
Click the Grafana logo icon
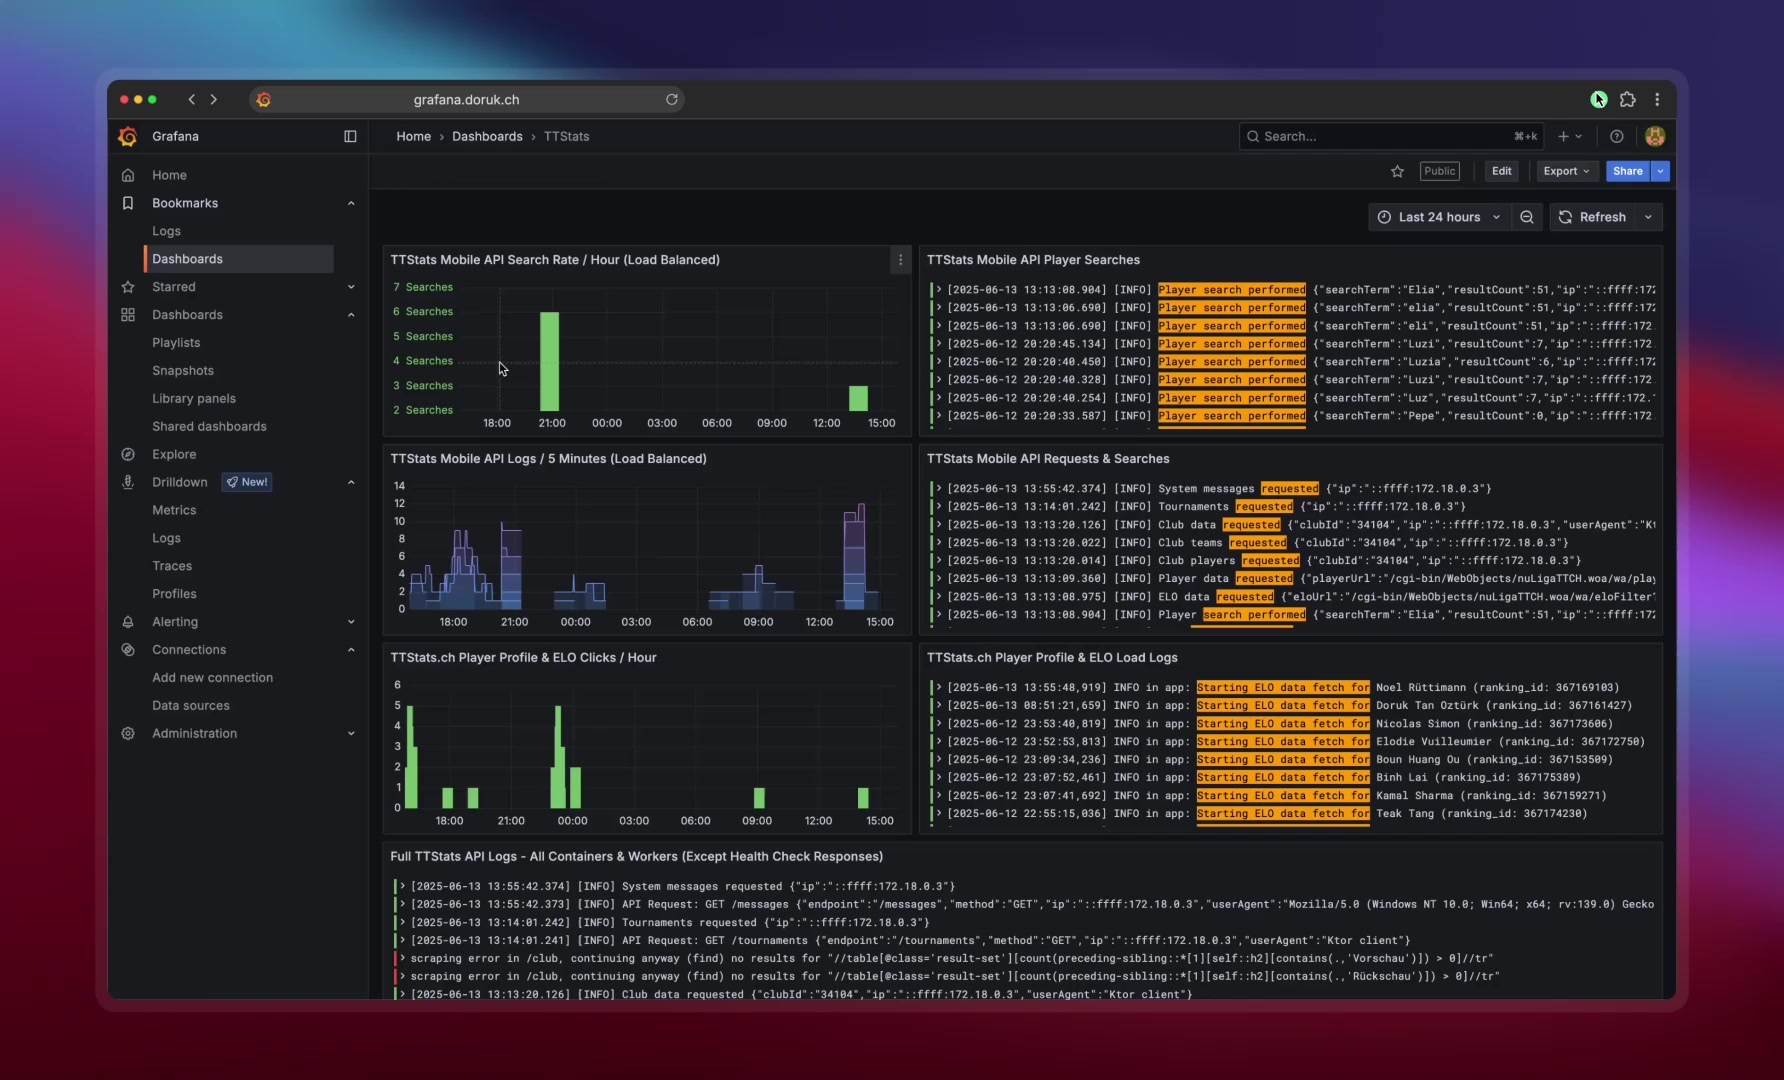(127, 137)
